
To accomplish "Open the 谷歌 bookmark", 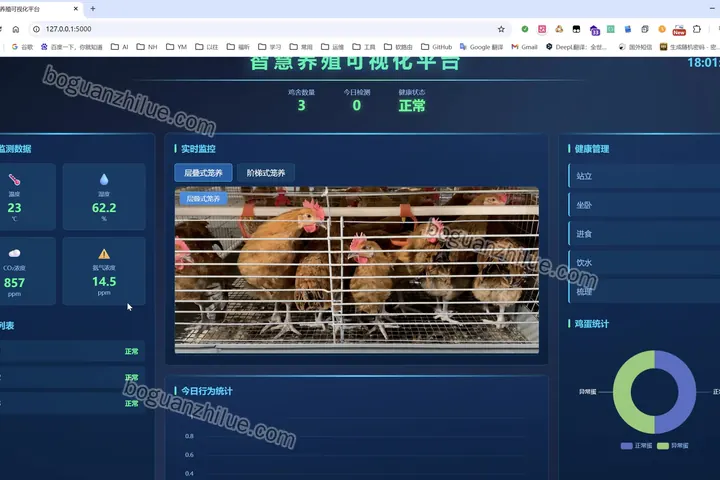I will [22, 47].
